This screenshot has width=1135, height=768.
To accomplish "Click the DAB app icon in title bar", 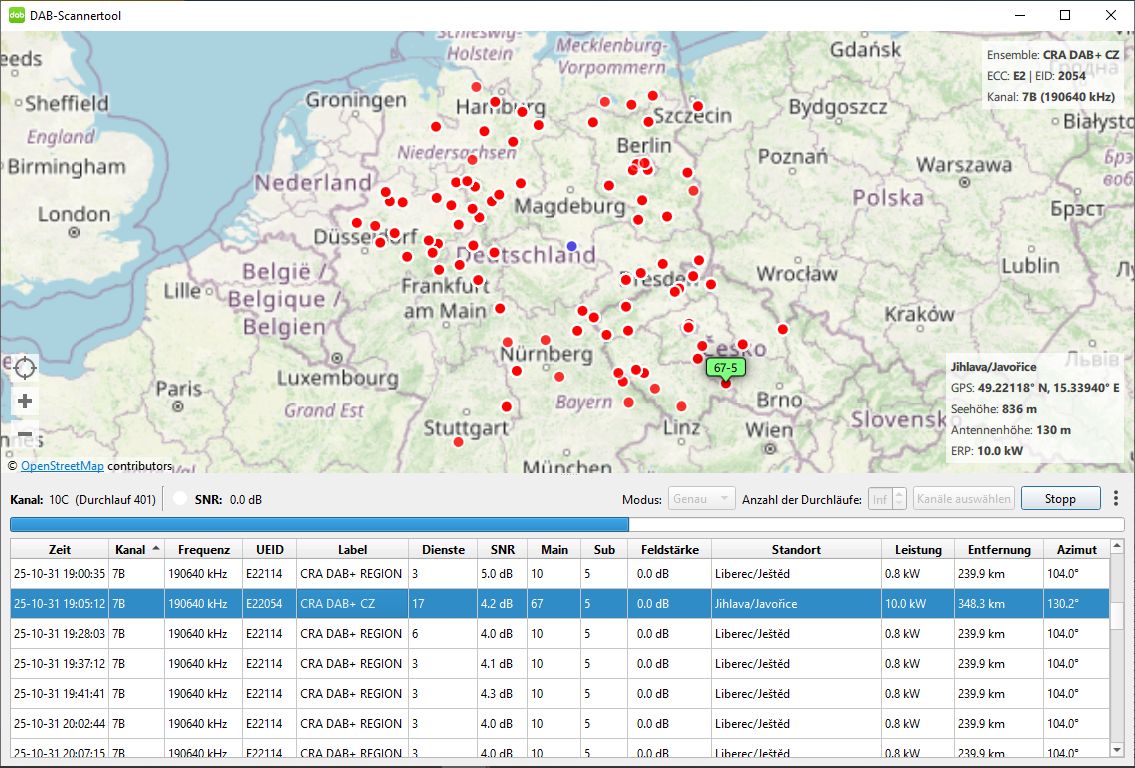I will tap(17, 15).
